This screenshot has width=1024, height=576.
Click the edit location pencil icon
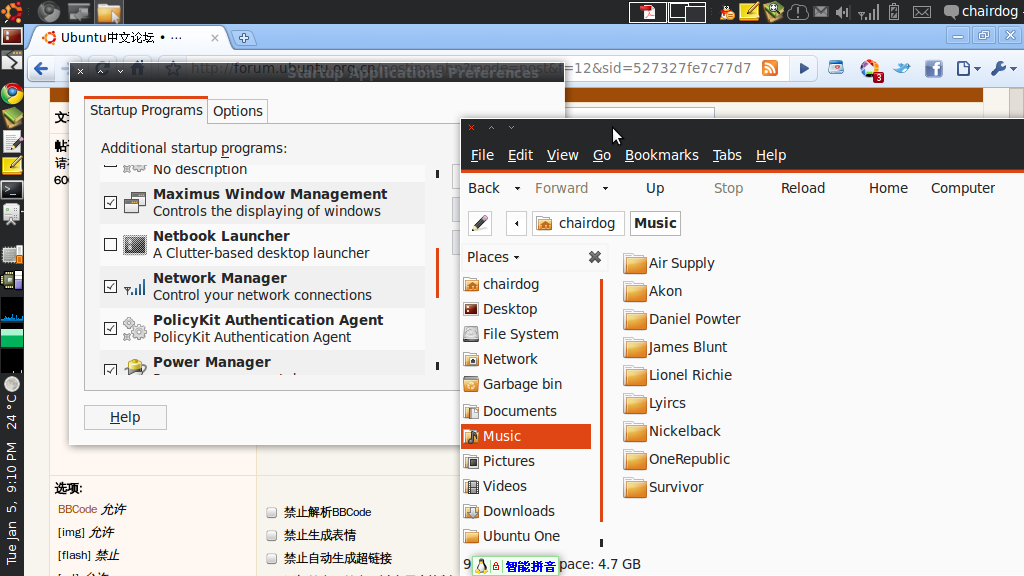click(x=480, y=223)
